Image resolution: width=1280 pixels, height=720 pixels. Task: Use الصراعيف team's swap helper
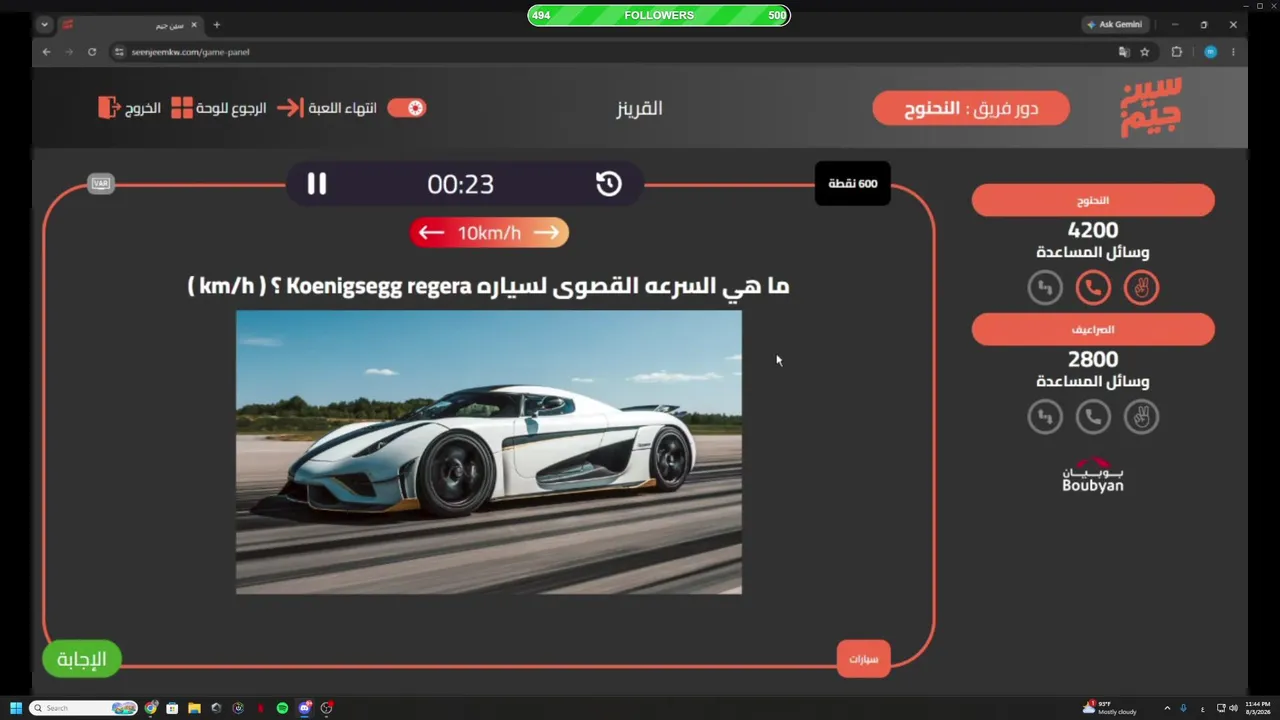[1045, 417]
